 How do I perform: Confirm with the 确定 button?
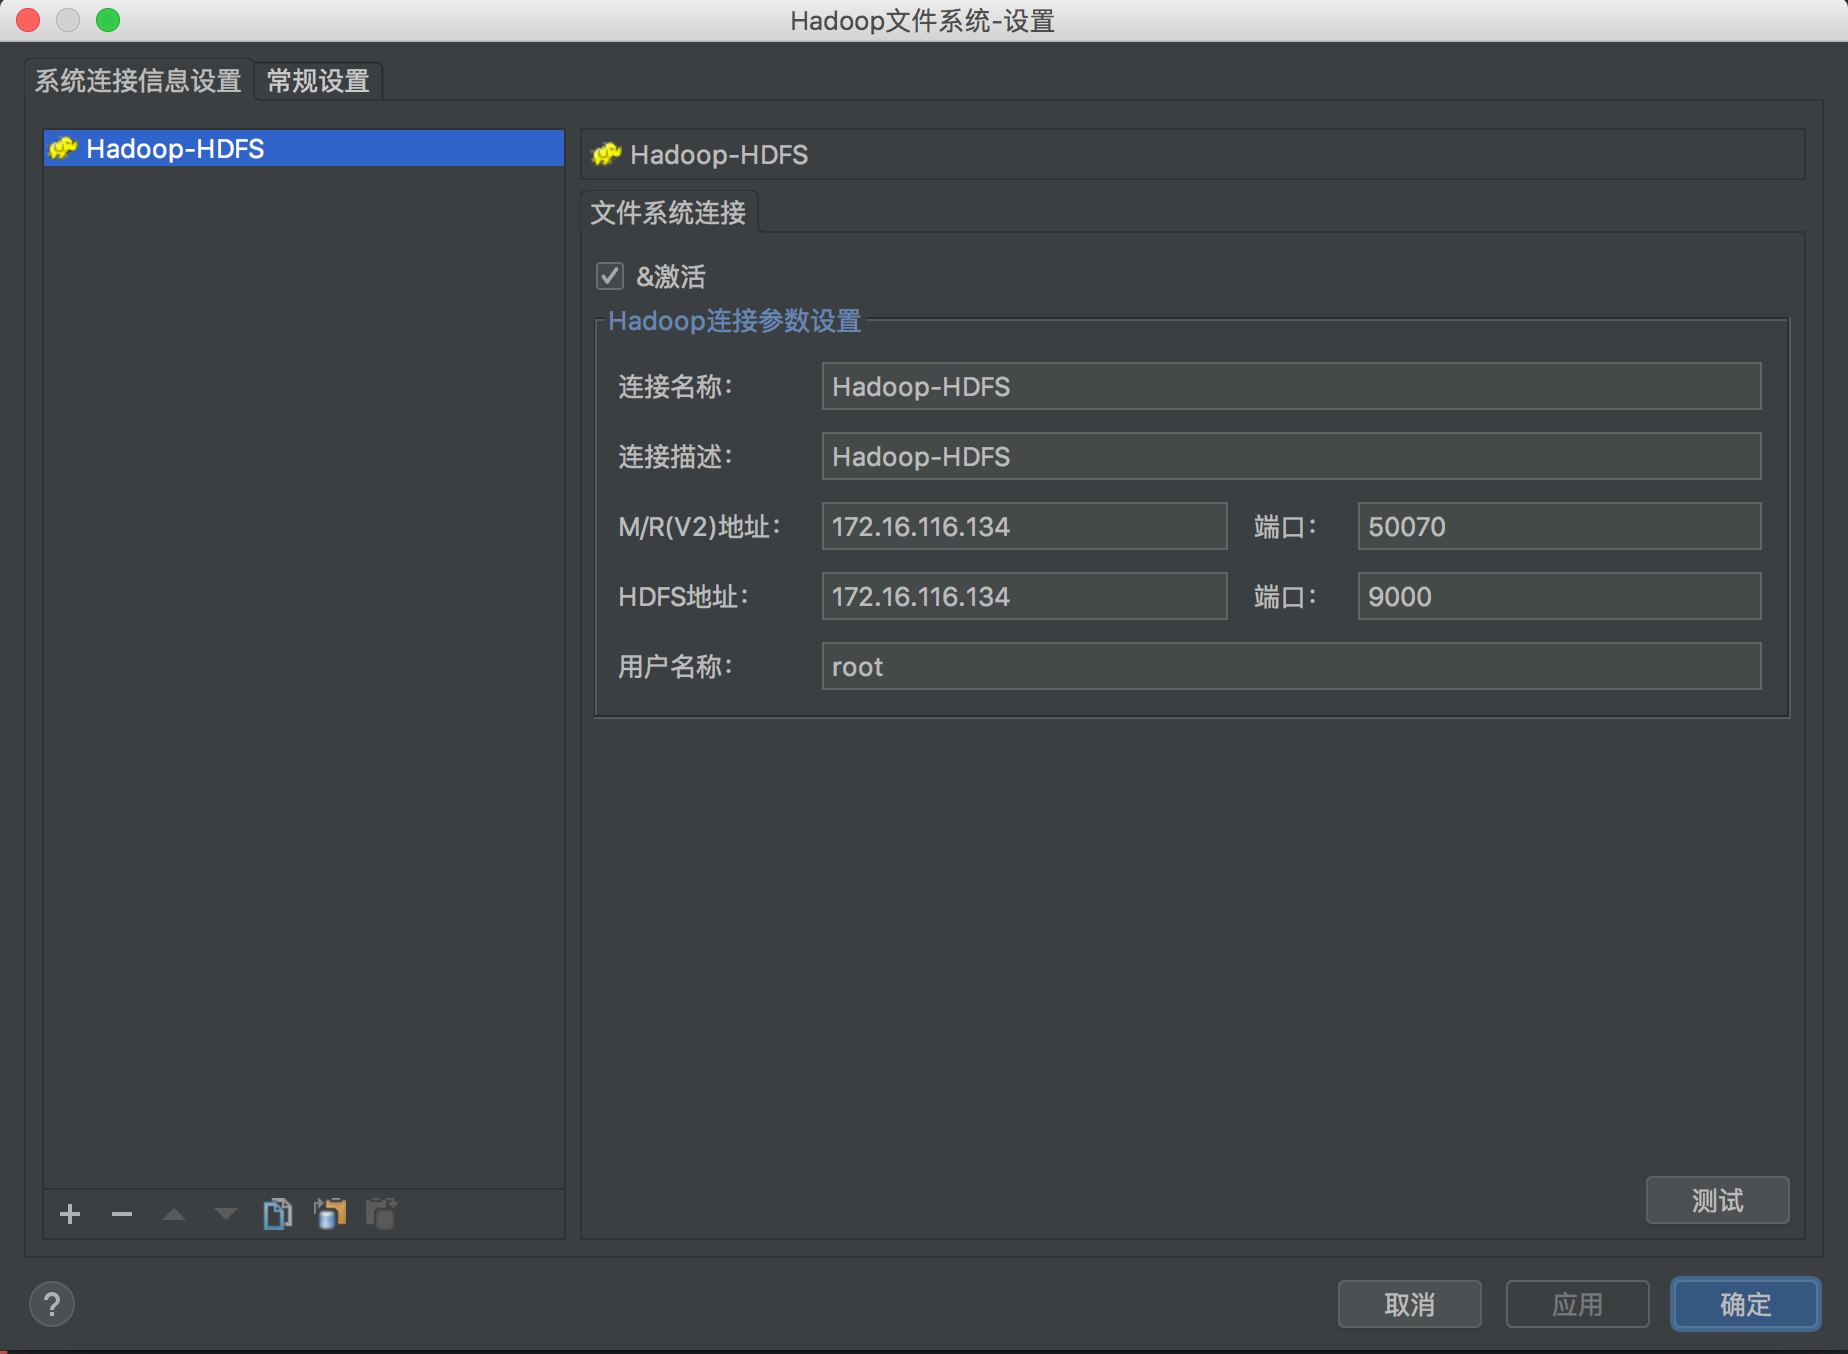point(1746,1304)
